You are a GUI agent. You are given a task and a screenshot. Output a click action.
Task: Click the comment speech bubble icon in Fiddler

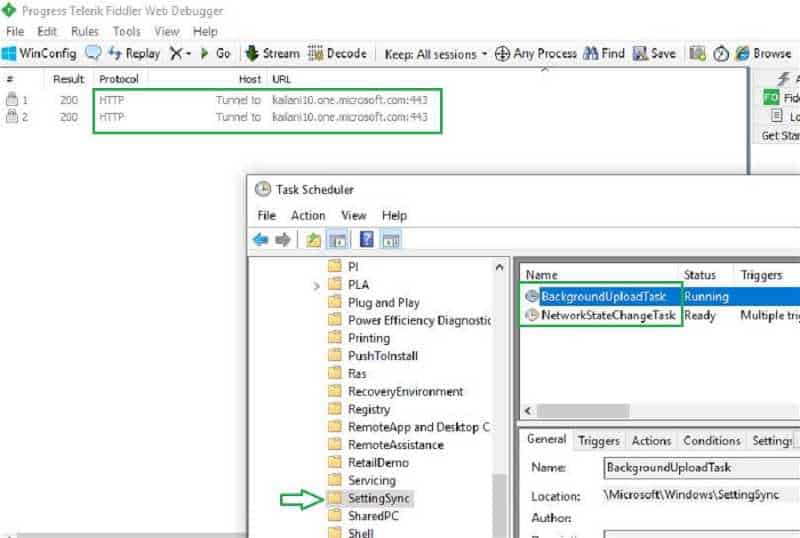(93, 53)
